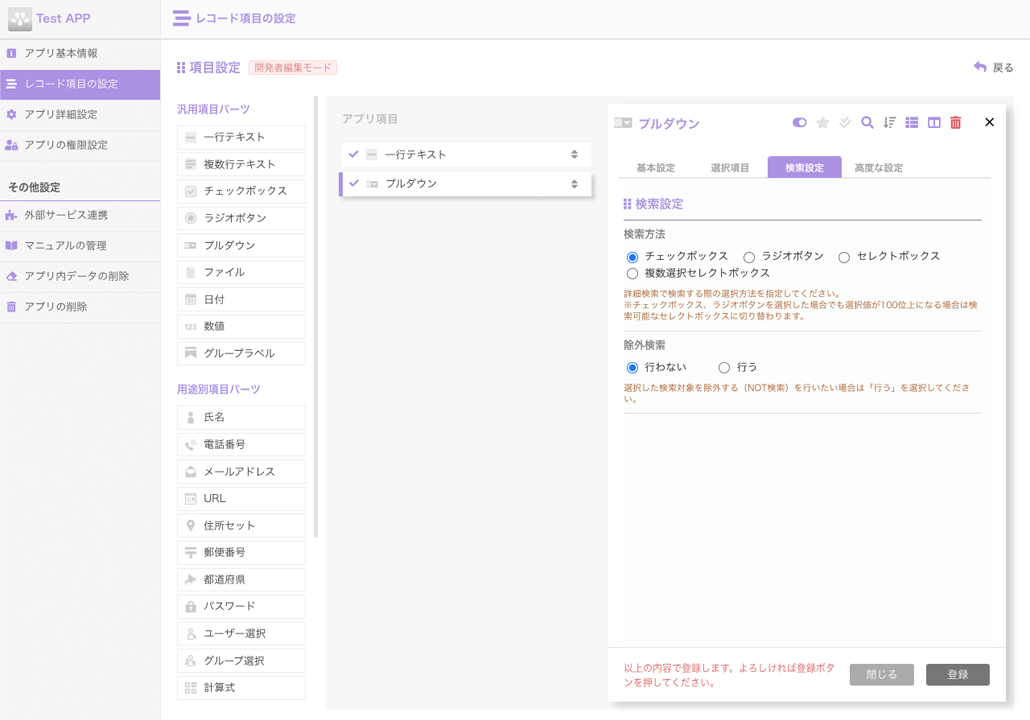The width and height of the screenshot is (1030, 720).
Task: Open アプリ内データの削除 in the sidebar
Action: point(80,277)
